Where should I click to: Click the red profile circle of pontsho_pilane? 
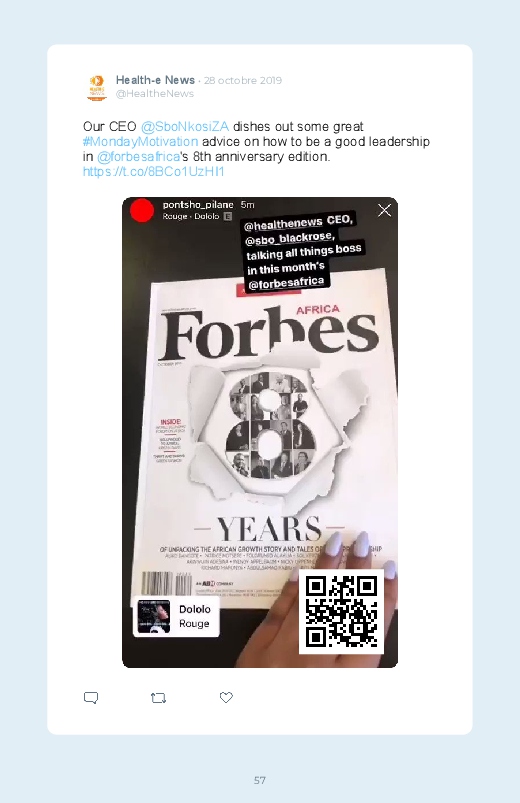point(142,210)
